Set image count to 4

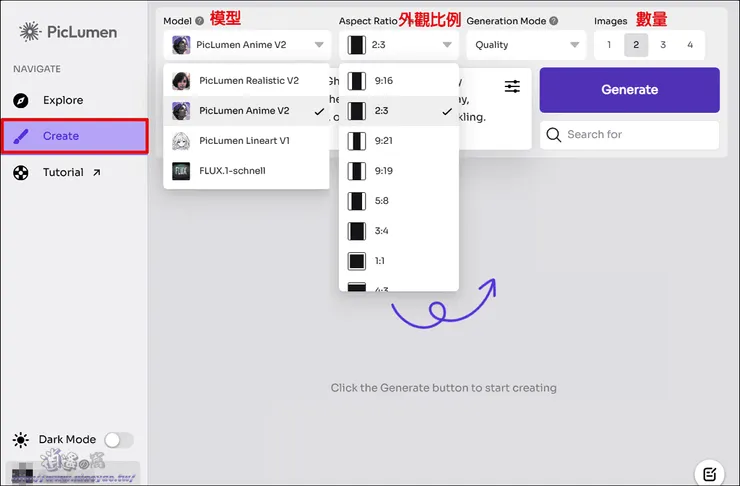pyautogui.click(x=690, y=45)
